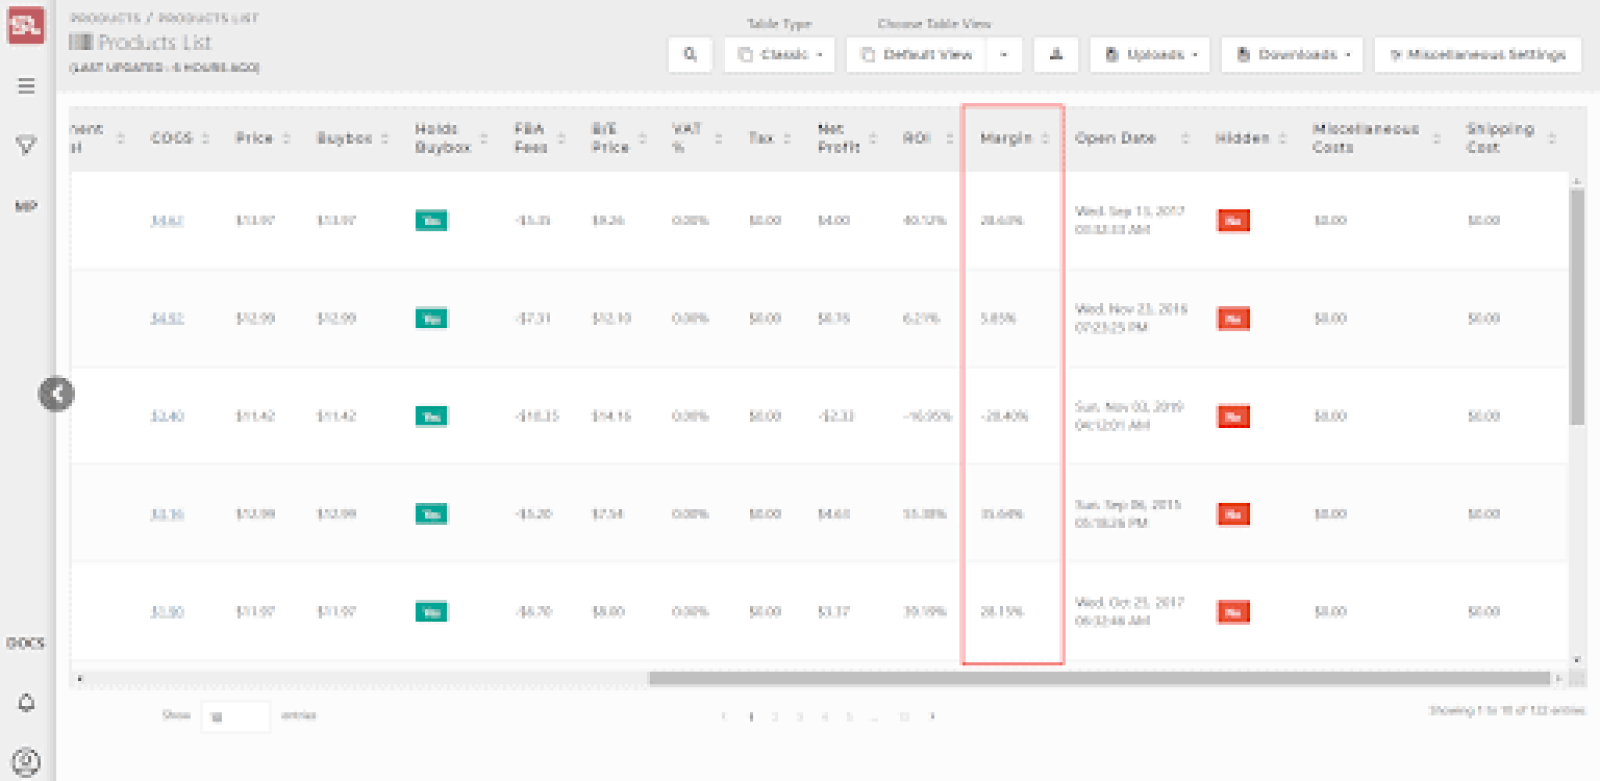Select Open Date Sun, Sep 06, 2015
This screenshot has width=1600, height=781.
[1128, 505]
